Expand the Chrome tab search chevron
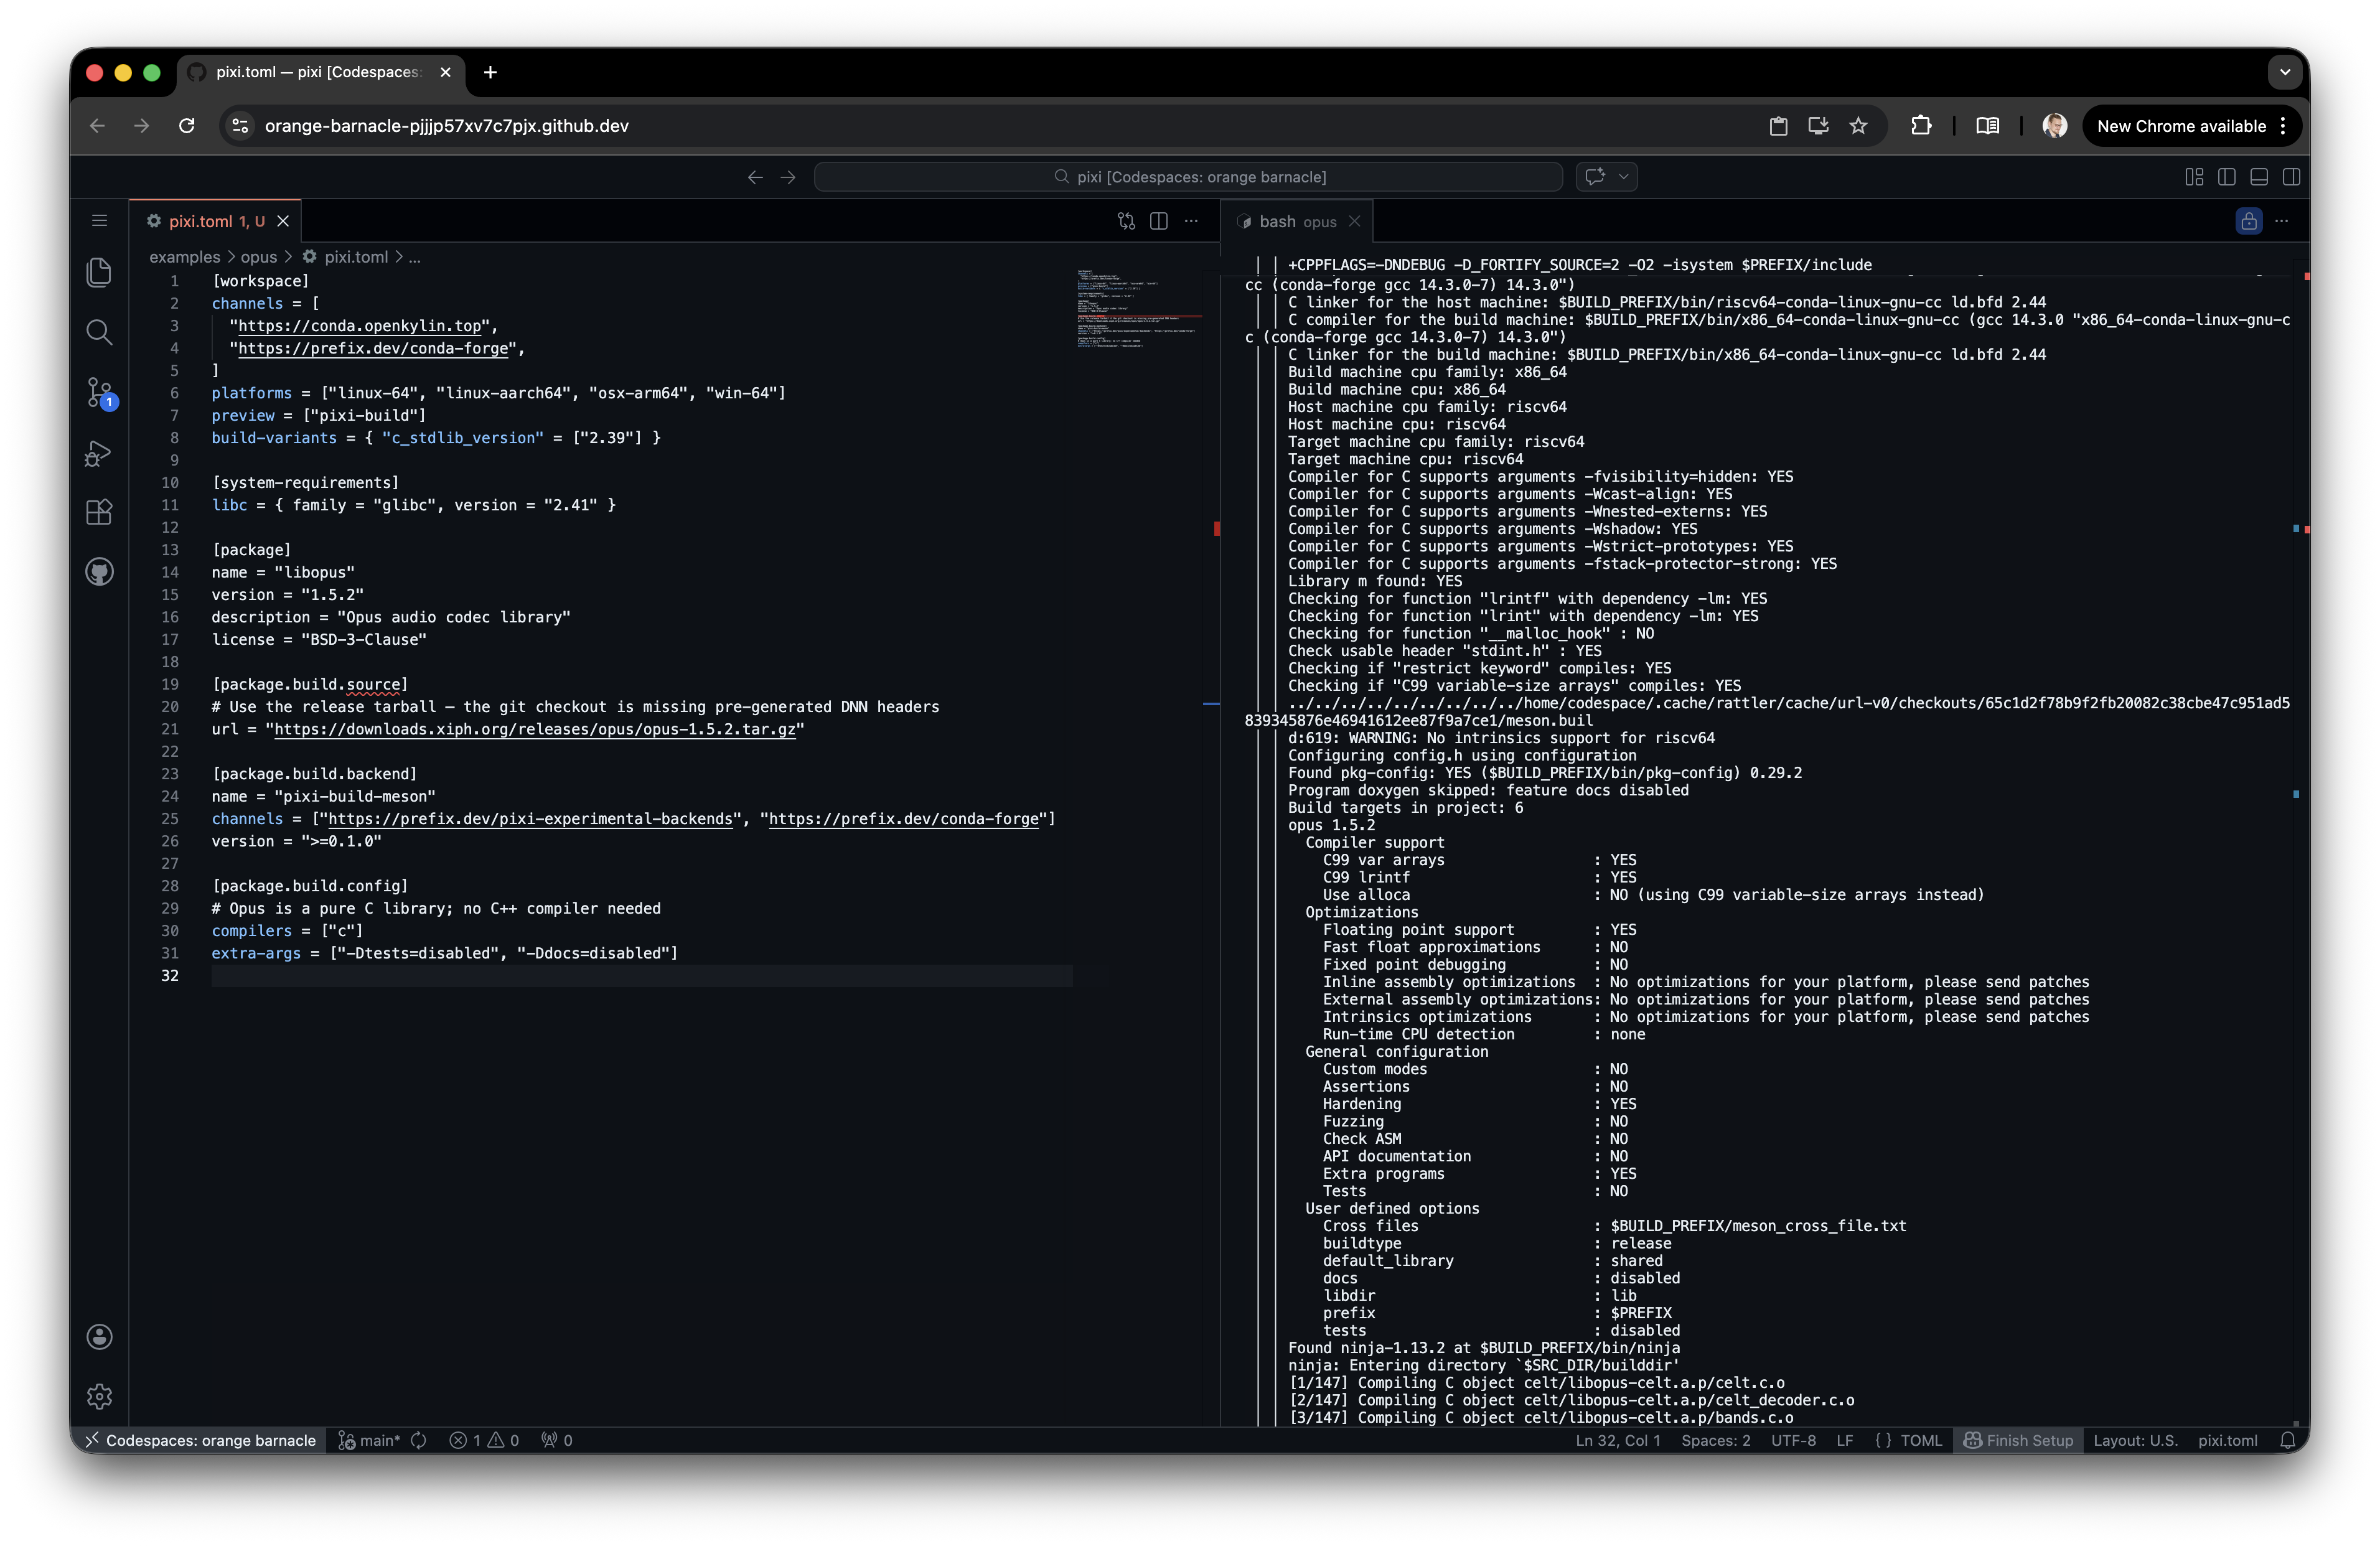2380x1546 pixels. (2284, 72)
